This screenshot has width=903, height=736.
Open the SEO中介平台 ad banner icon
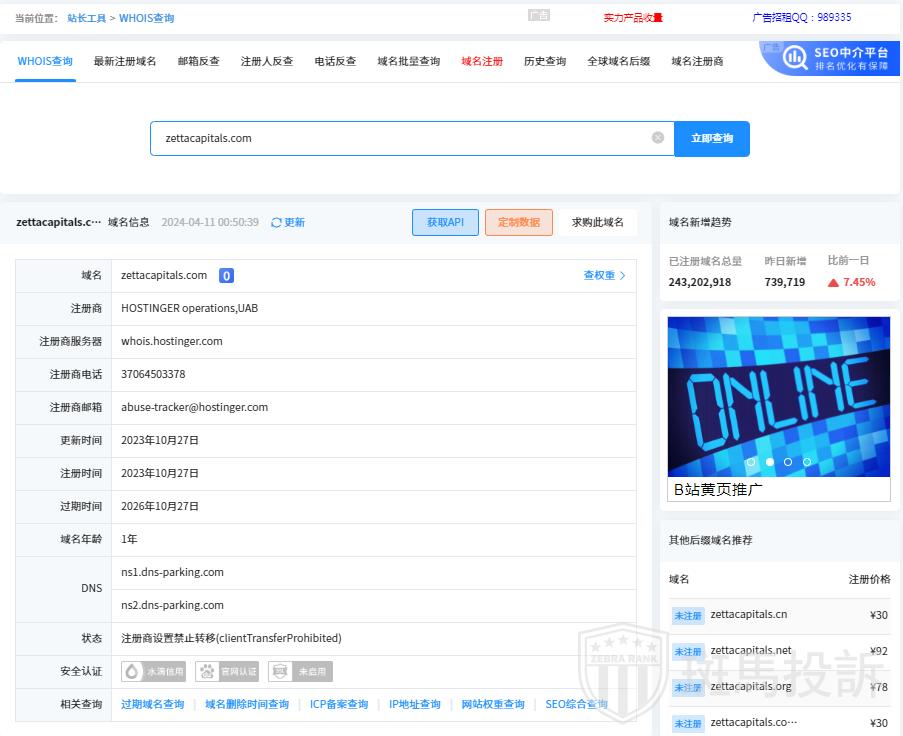click(x=796, y=58)
